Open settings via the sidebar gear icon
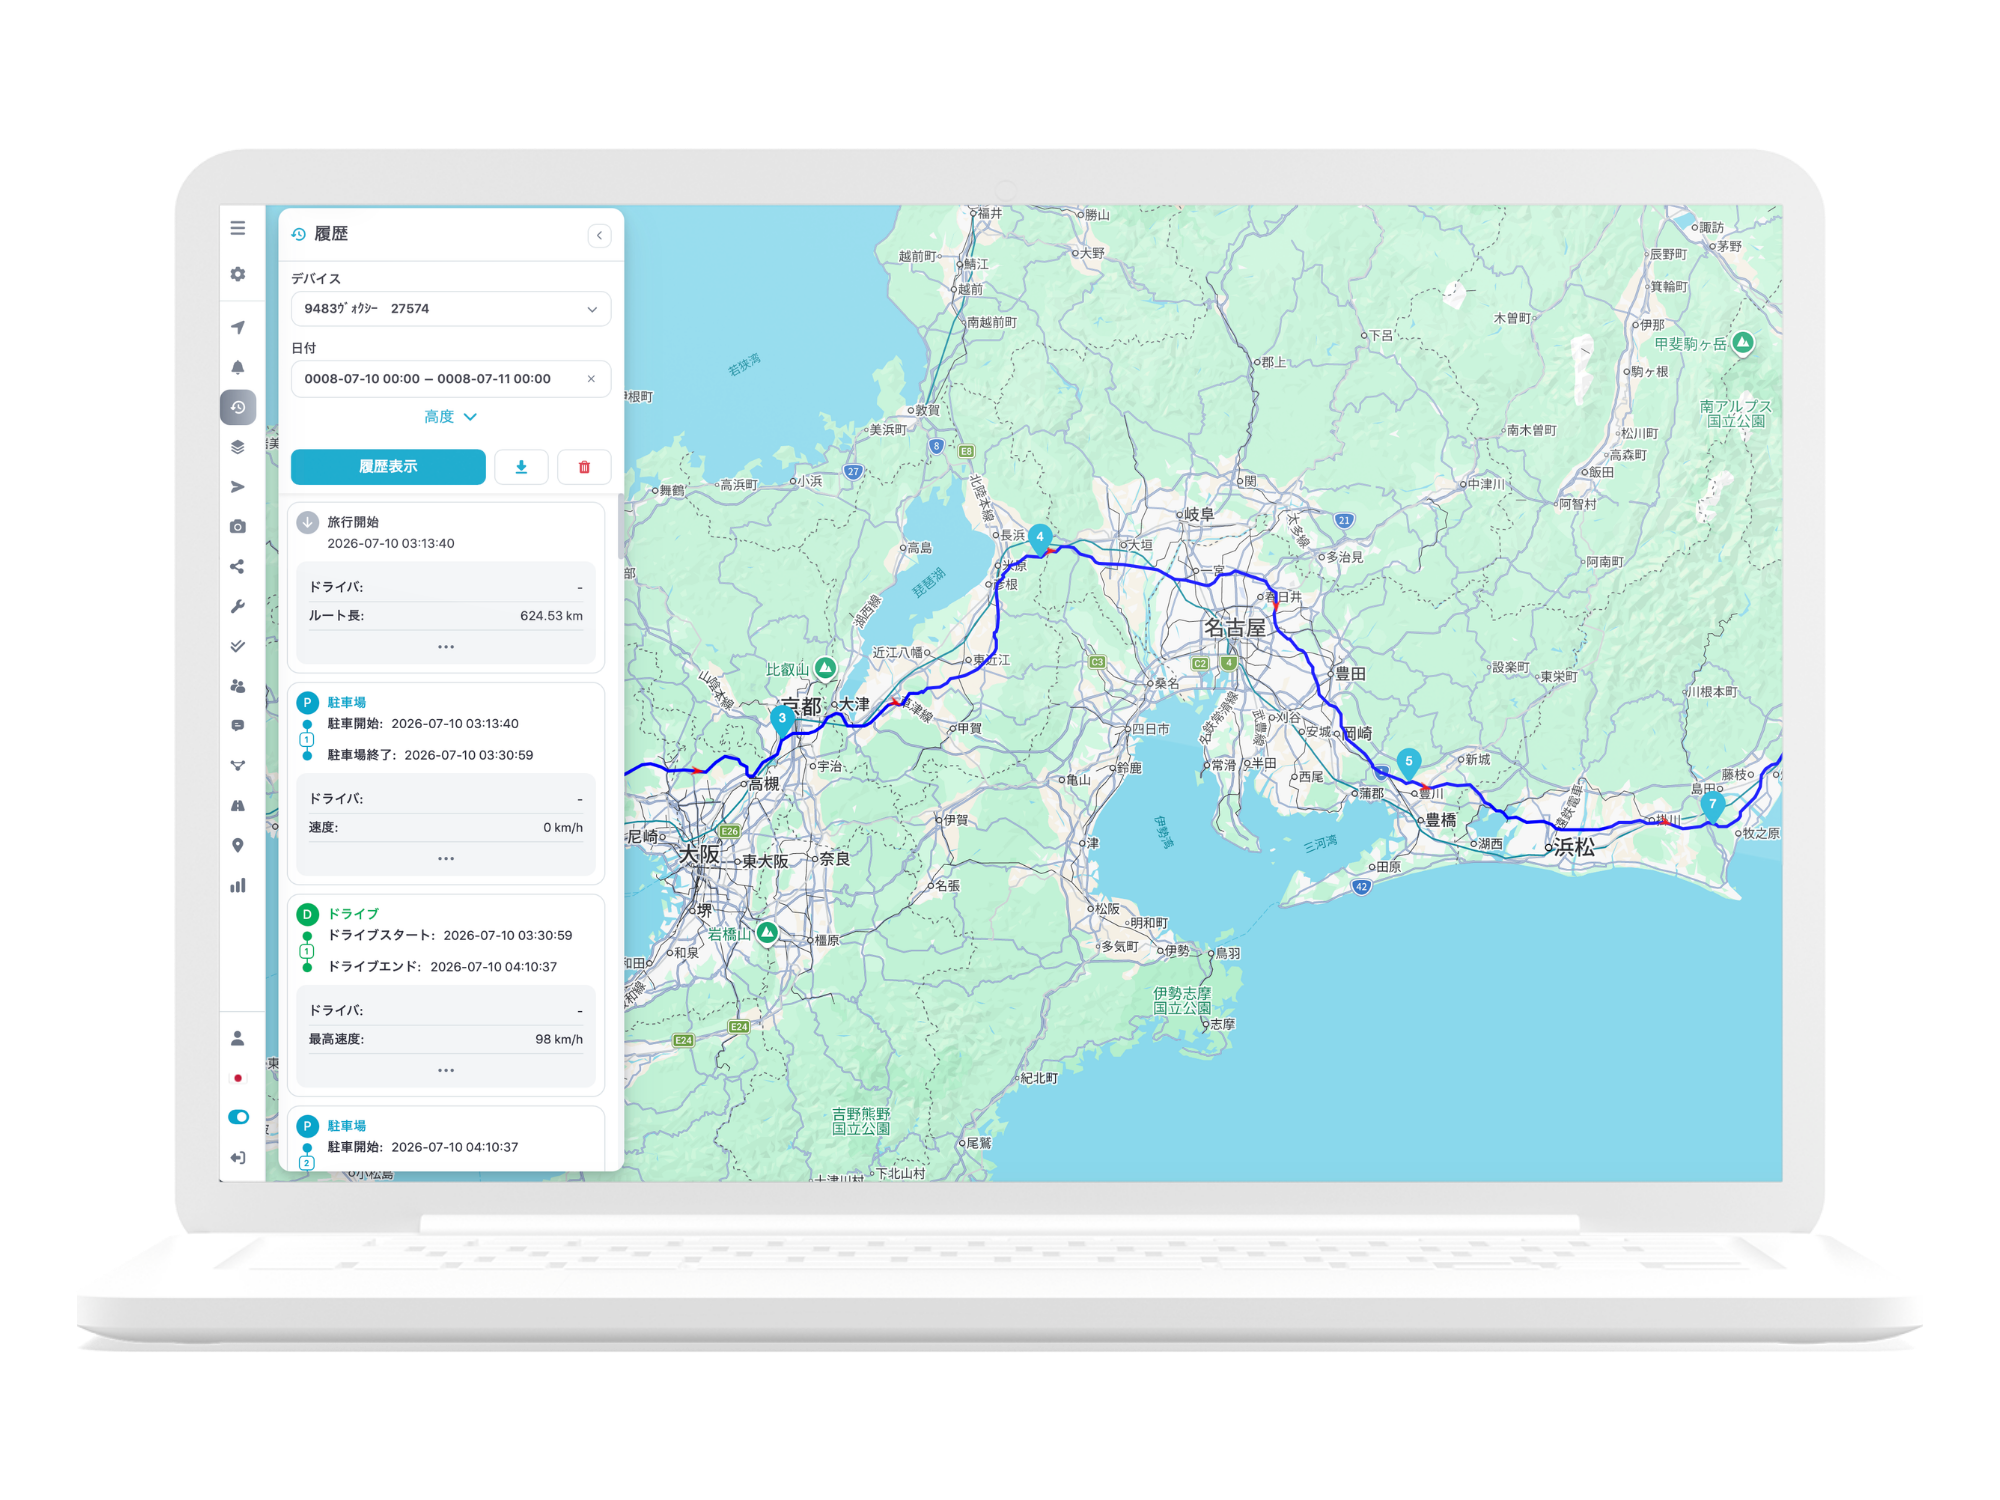Viewport: 2000px width, 1500px height. (x=238, y=274)
